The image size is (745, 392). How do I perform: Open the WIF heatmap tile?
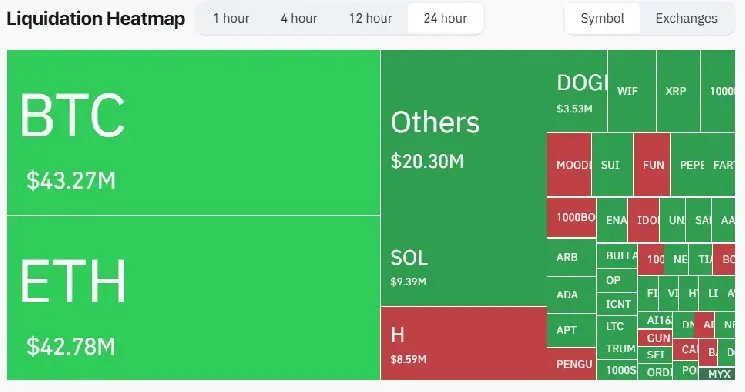click(632, 91)
